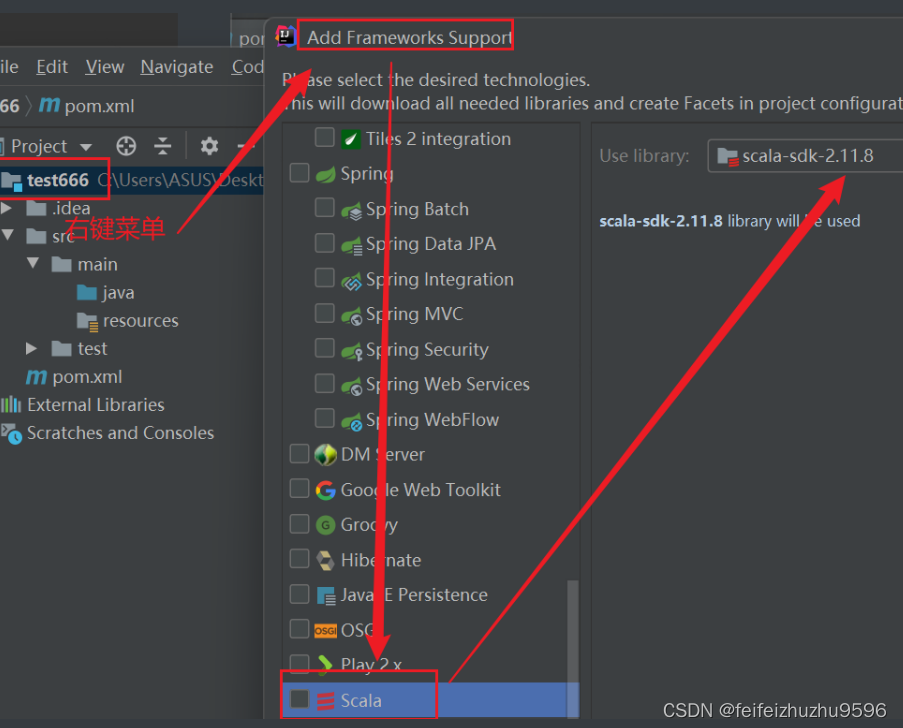Enable the Spring checkbox

click(x=299, y=173)
